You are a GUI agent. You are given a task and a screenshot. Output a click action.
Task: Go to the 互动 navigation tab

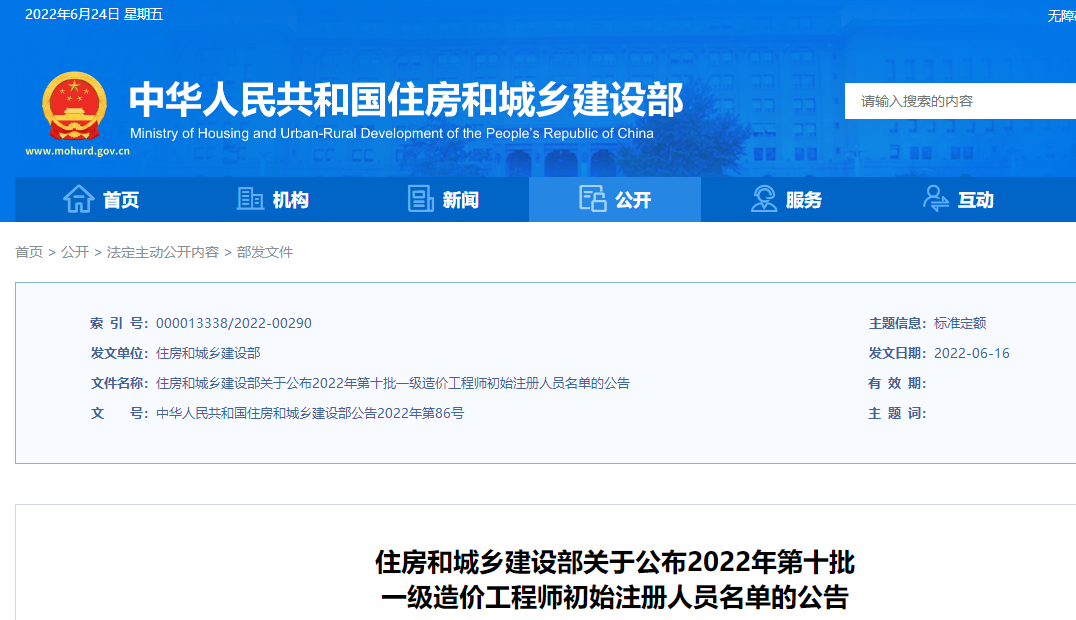pyautogui.click(x=976, y=200)
